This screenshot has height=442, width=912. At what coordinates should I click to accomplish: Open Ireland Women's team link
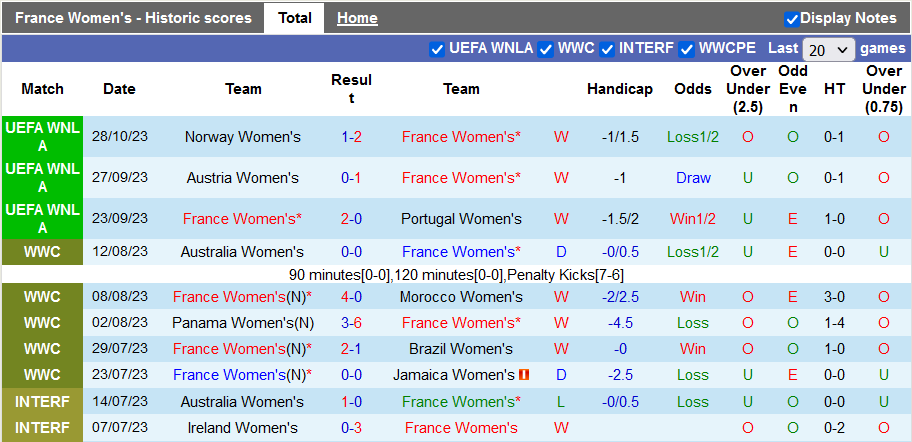tap(243, 428)
